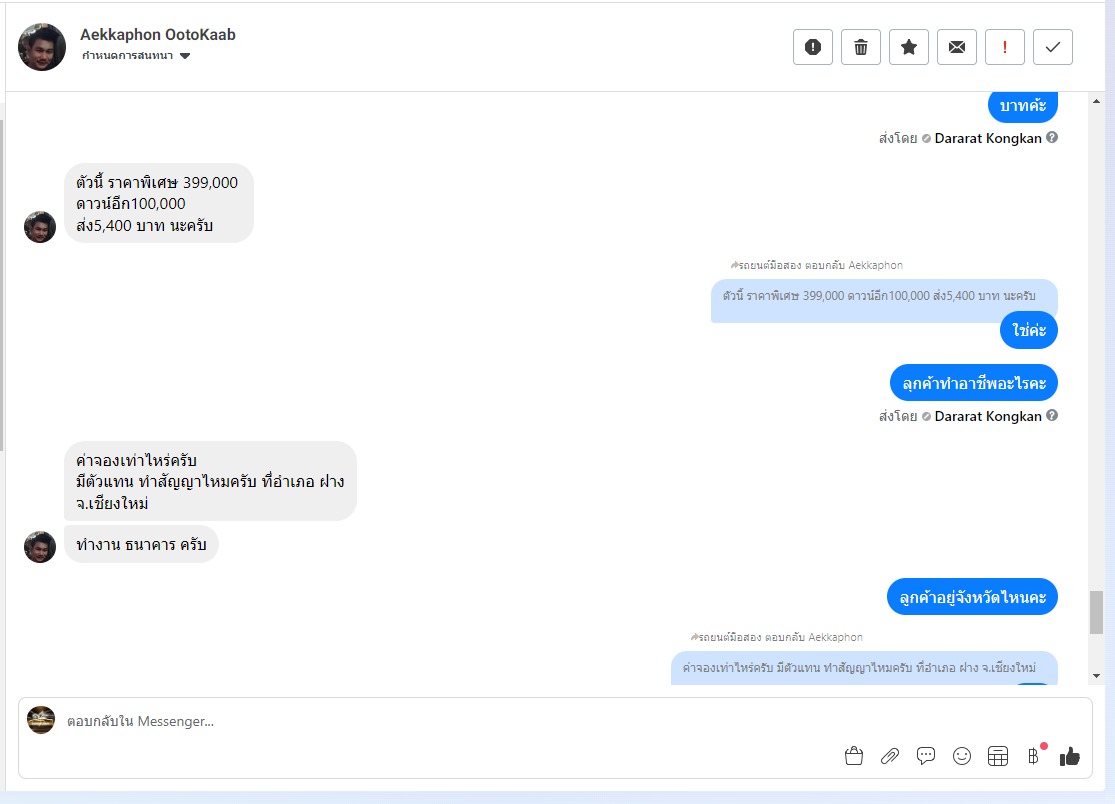Image resolution: width=1115 pixels, height=804 pixels.
Task: Open the emoji picker smiley icon
Action: (x=961, y=756)
